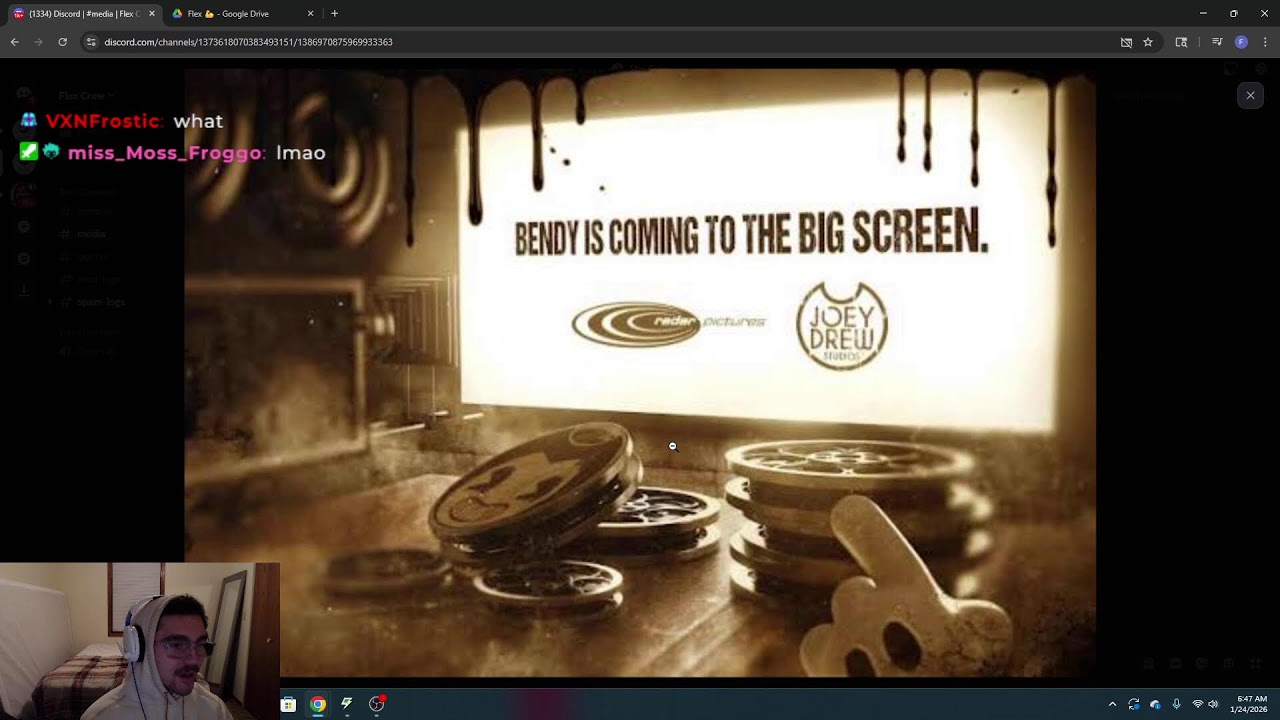Close the Discord browser tab
The width and height of the screenshot is (1280, 720).
[x=151, y=14]
